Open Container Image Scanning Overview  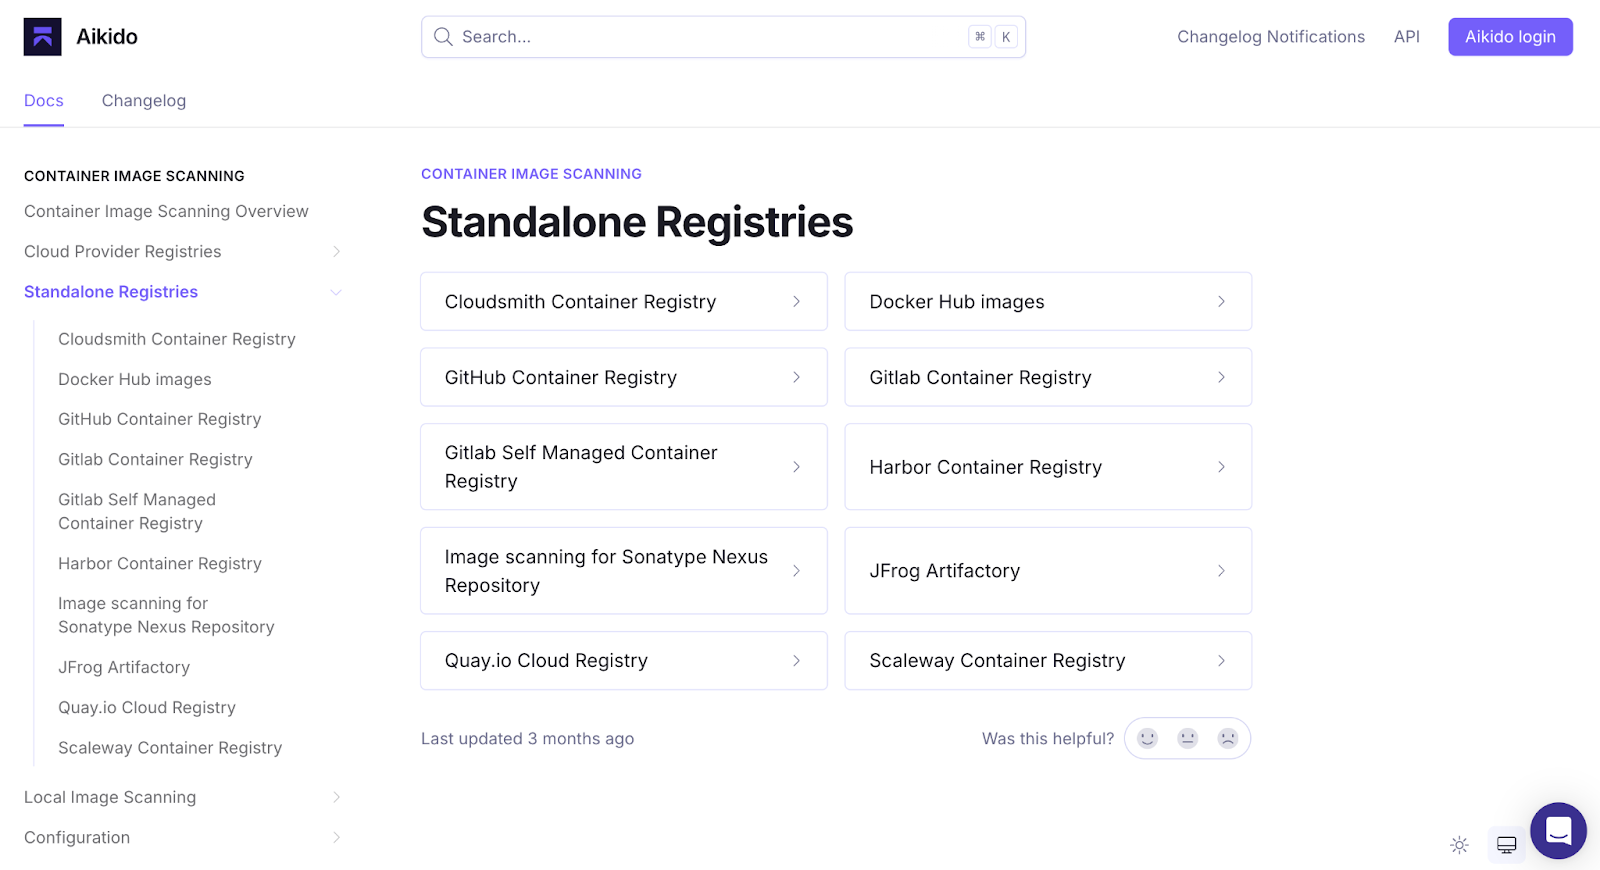pos(166,212)
